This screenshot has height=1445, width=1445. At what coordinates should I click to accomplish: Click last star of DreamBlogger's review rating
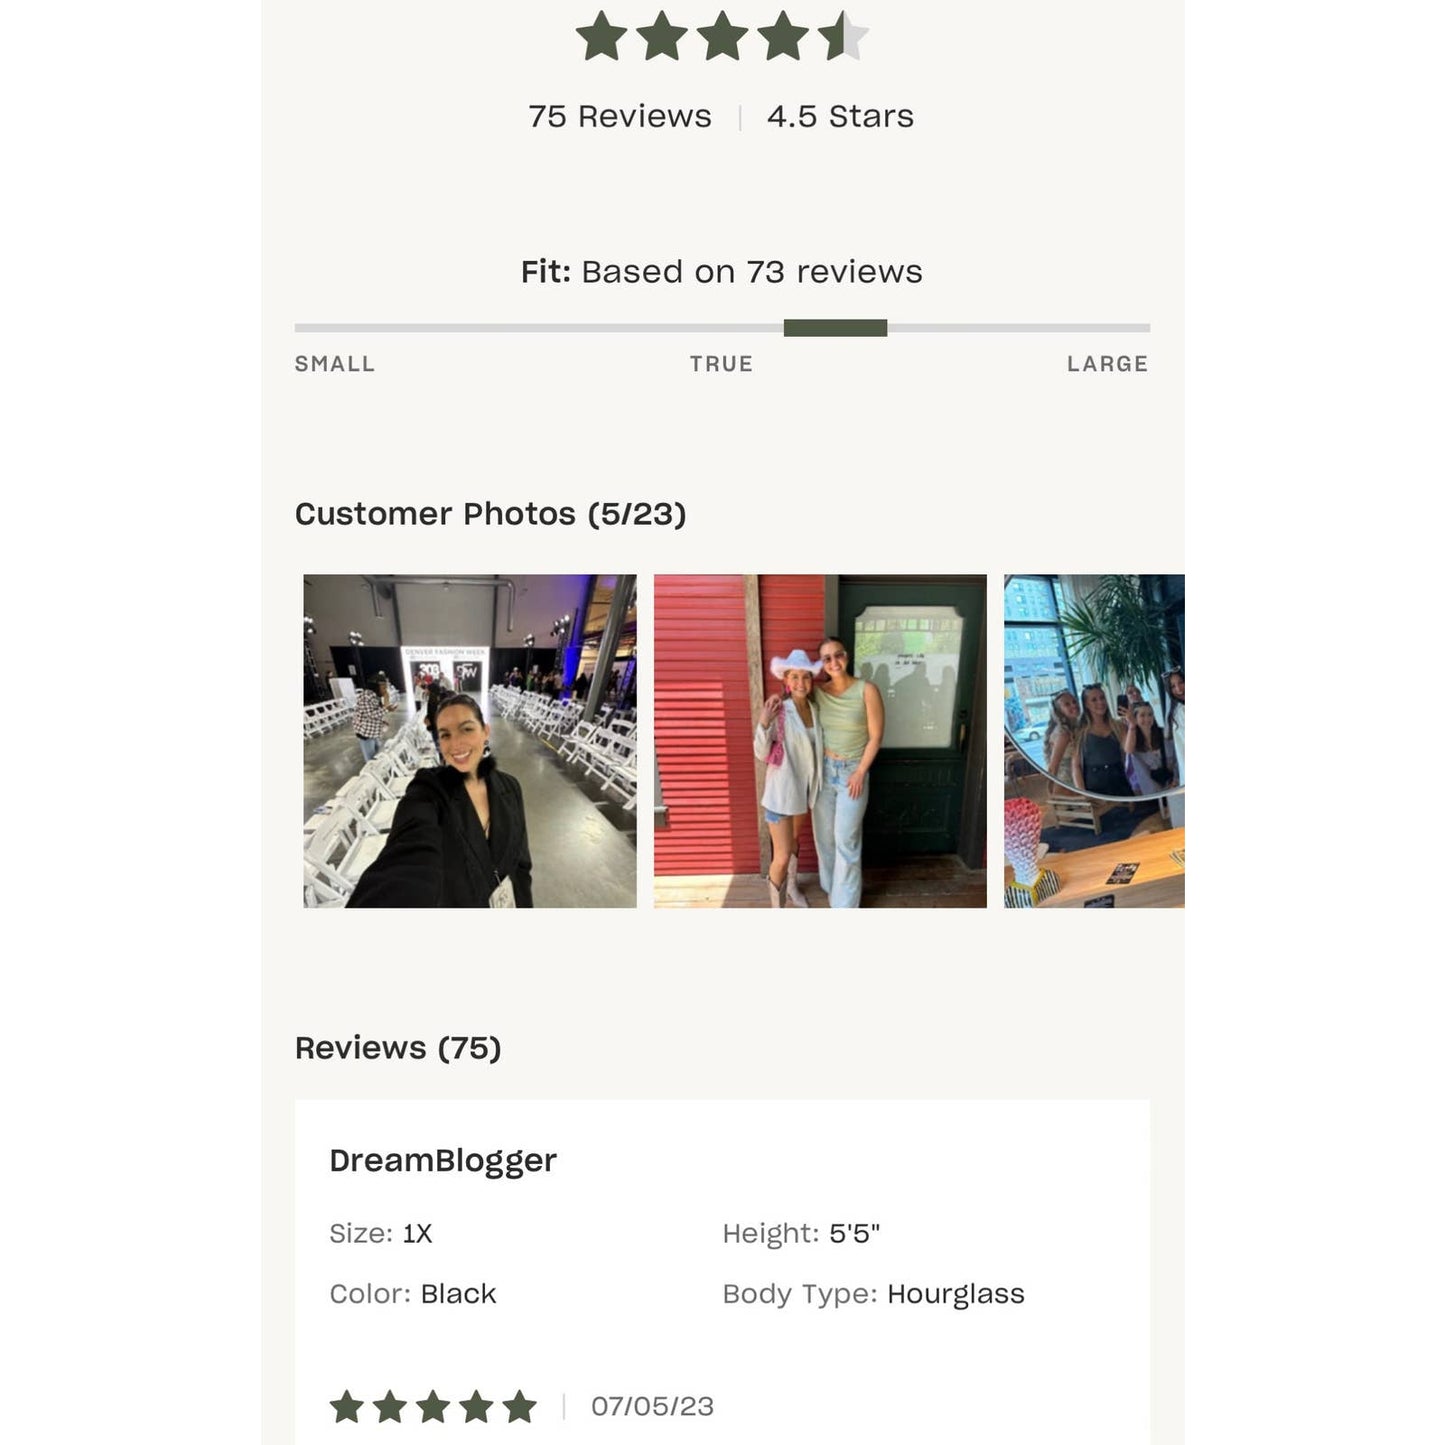[519, 1406]
